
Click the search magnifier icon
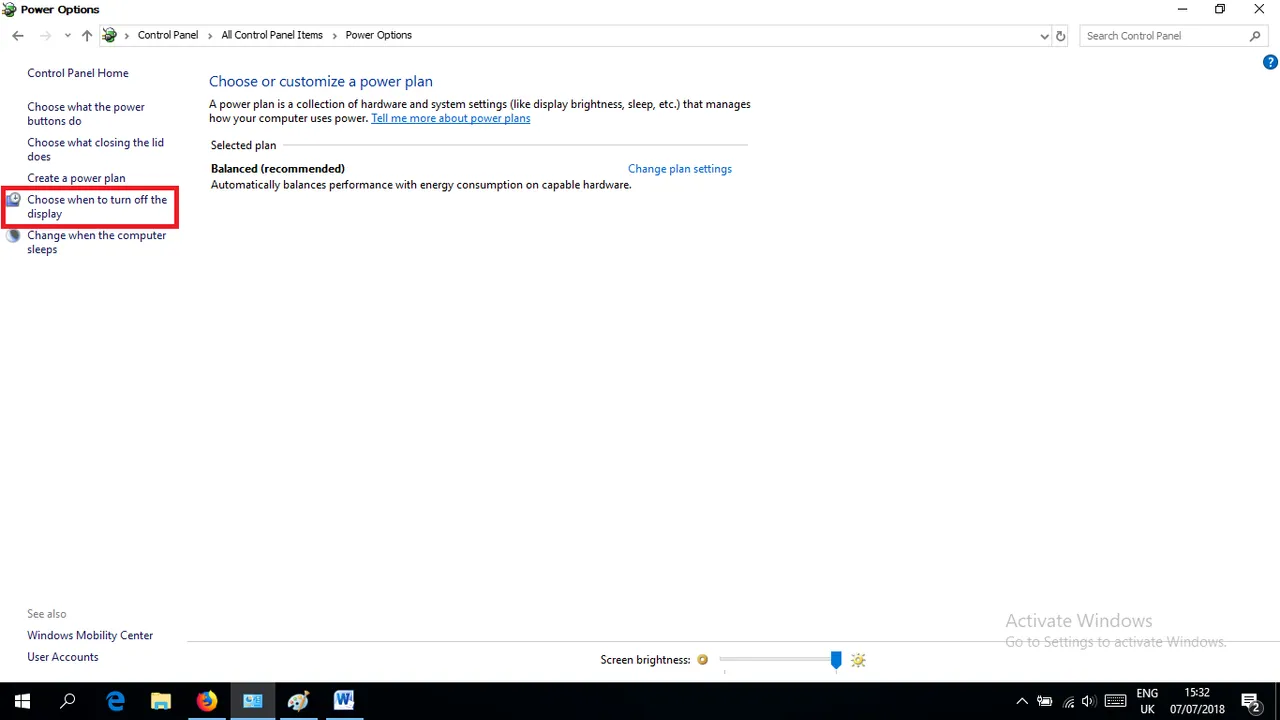click(1256, 36)
